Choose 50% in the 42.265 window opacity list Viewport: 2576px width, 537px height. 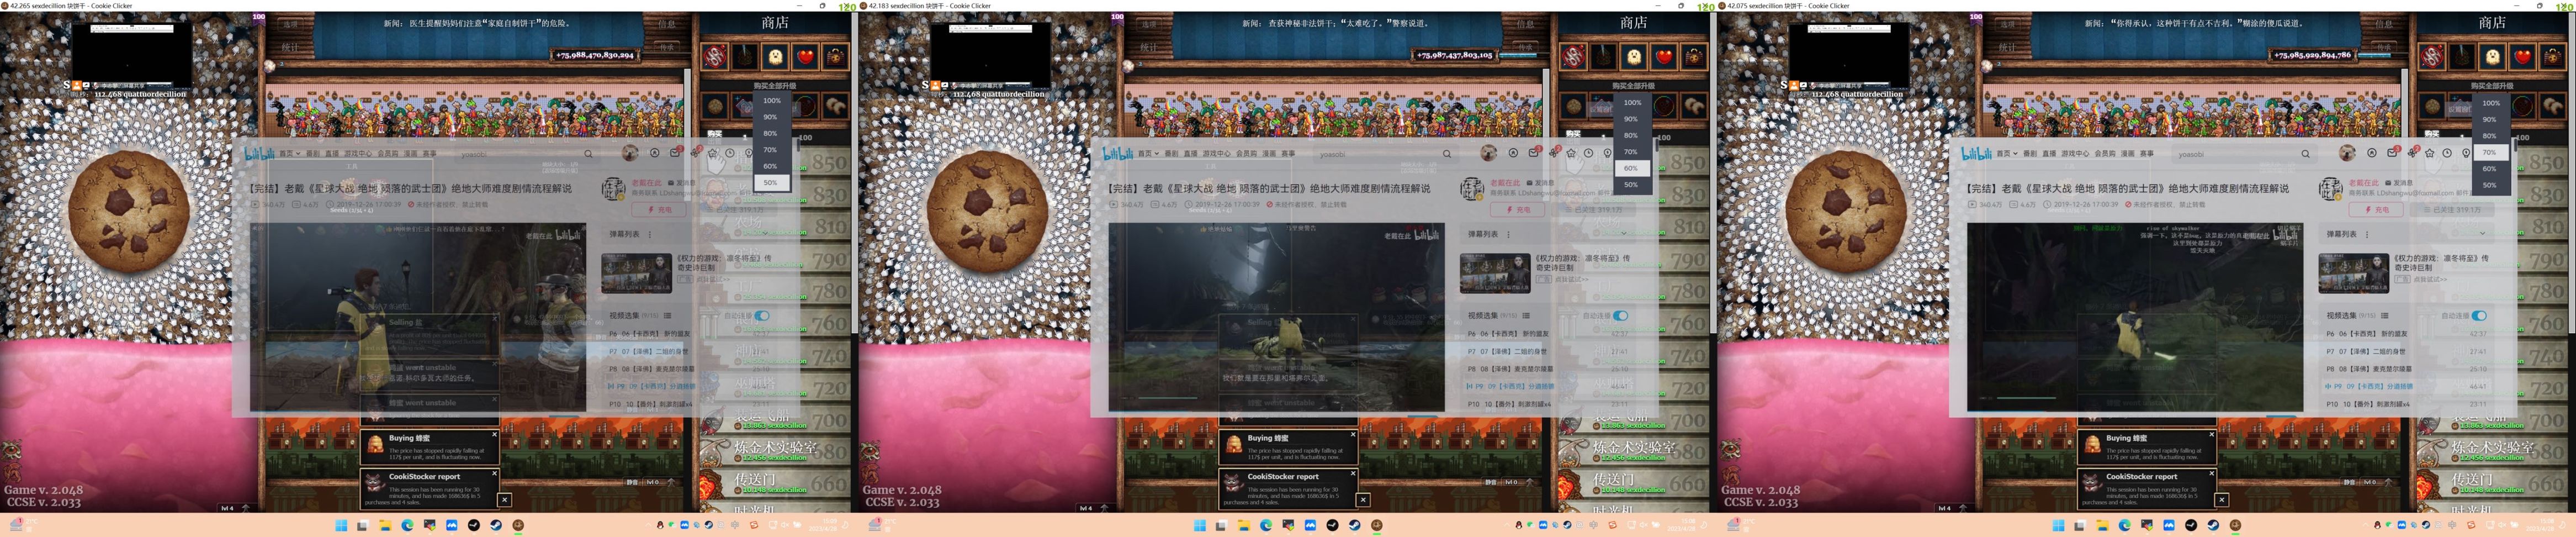pos(770,183)
